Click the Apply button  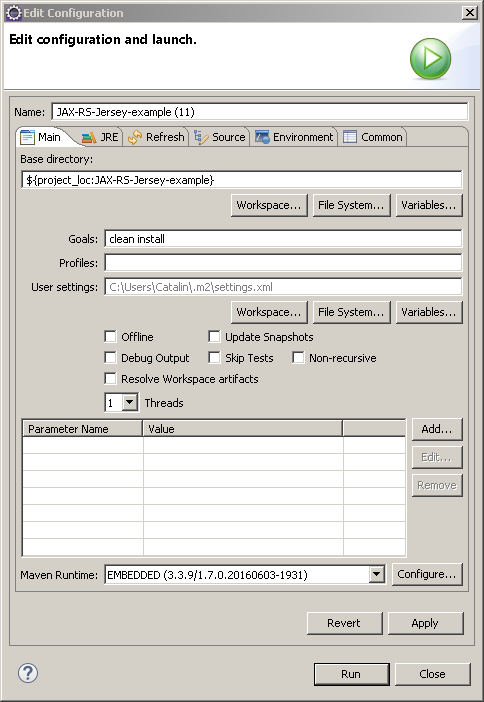pos(425,623)
